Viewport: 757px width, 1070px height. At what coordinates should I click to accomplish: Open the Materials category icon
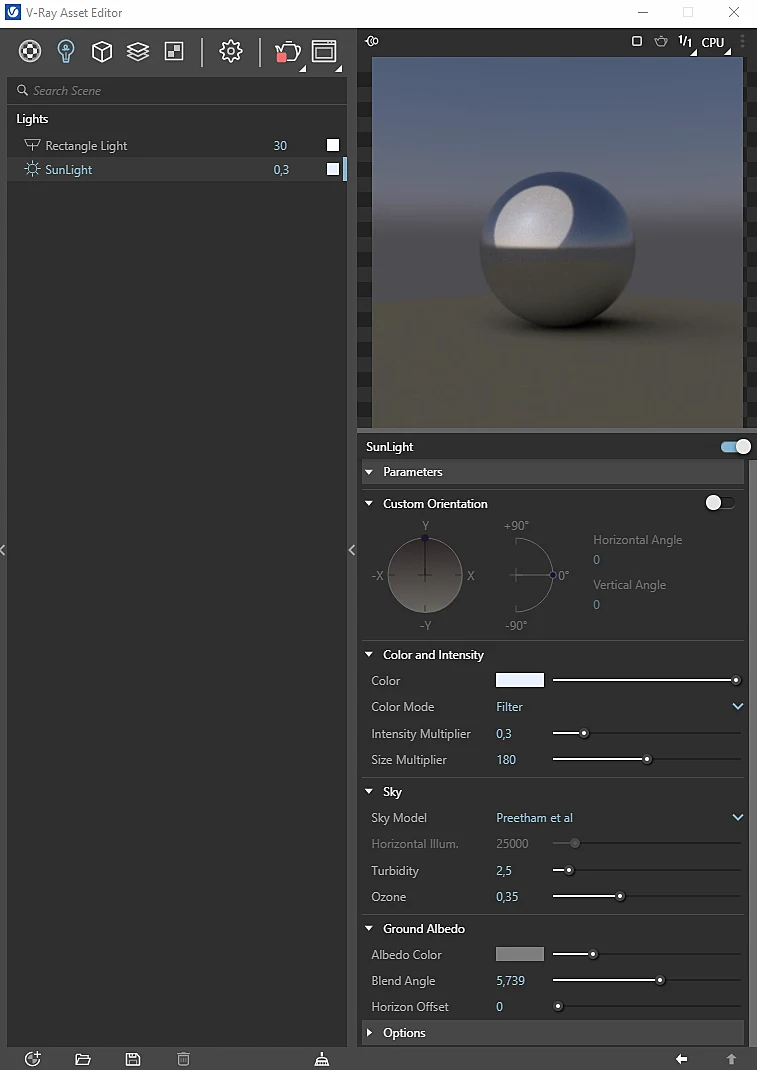pyautogui.click(x=29, y=51)
